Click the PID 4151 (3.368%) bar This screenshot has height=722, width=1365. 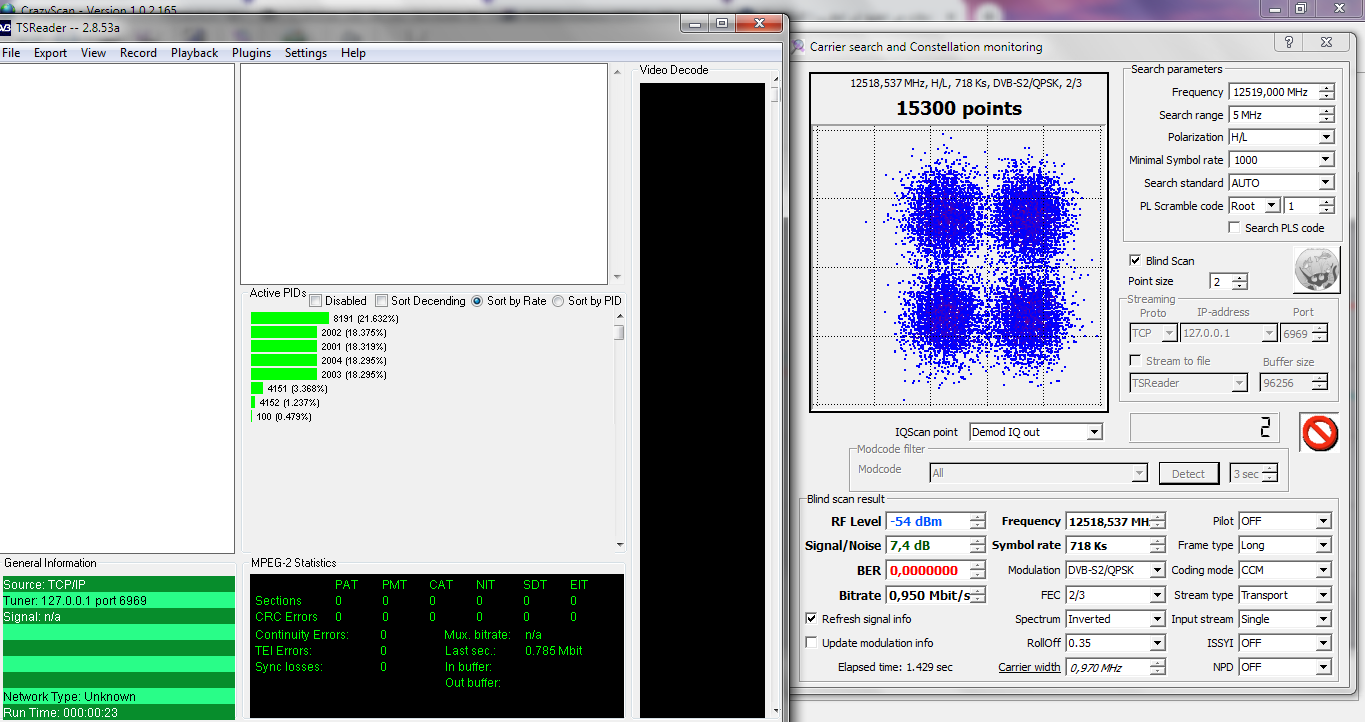pos(257,388)
